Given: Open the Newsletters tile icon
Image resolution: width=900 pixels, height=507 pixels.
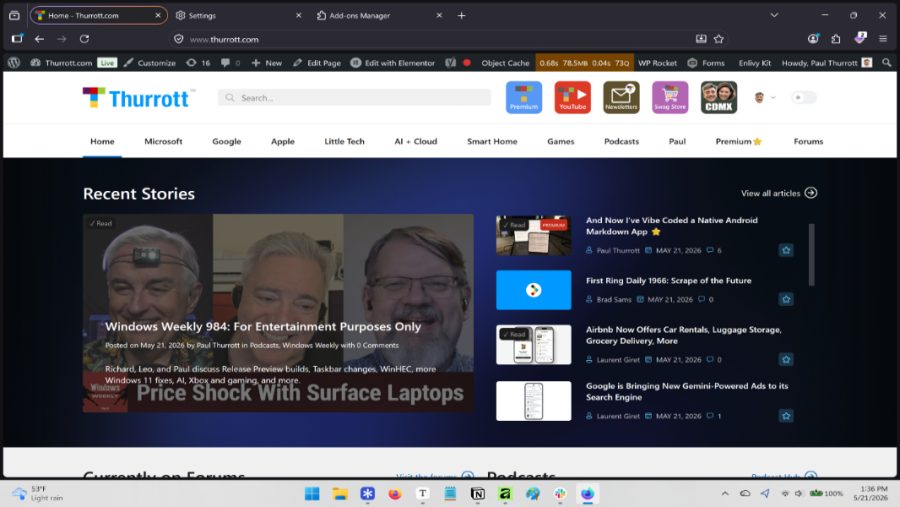Looking at the screenshot, I should click(621, 97).
